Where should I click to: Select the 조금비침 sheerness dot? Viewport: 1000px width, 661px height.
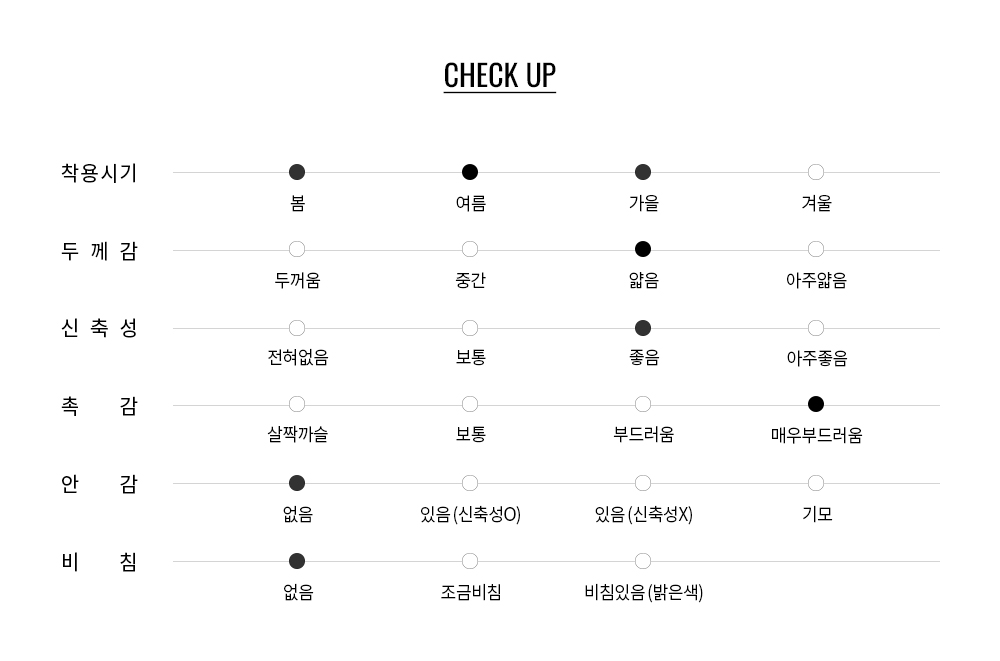coord(469,561)
